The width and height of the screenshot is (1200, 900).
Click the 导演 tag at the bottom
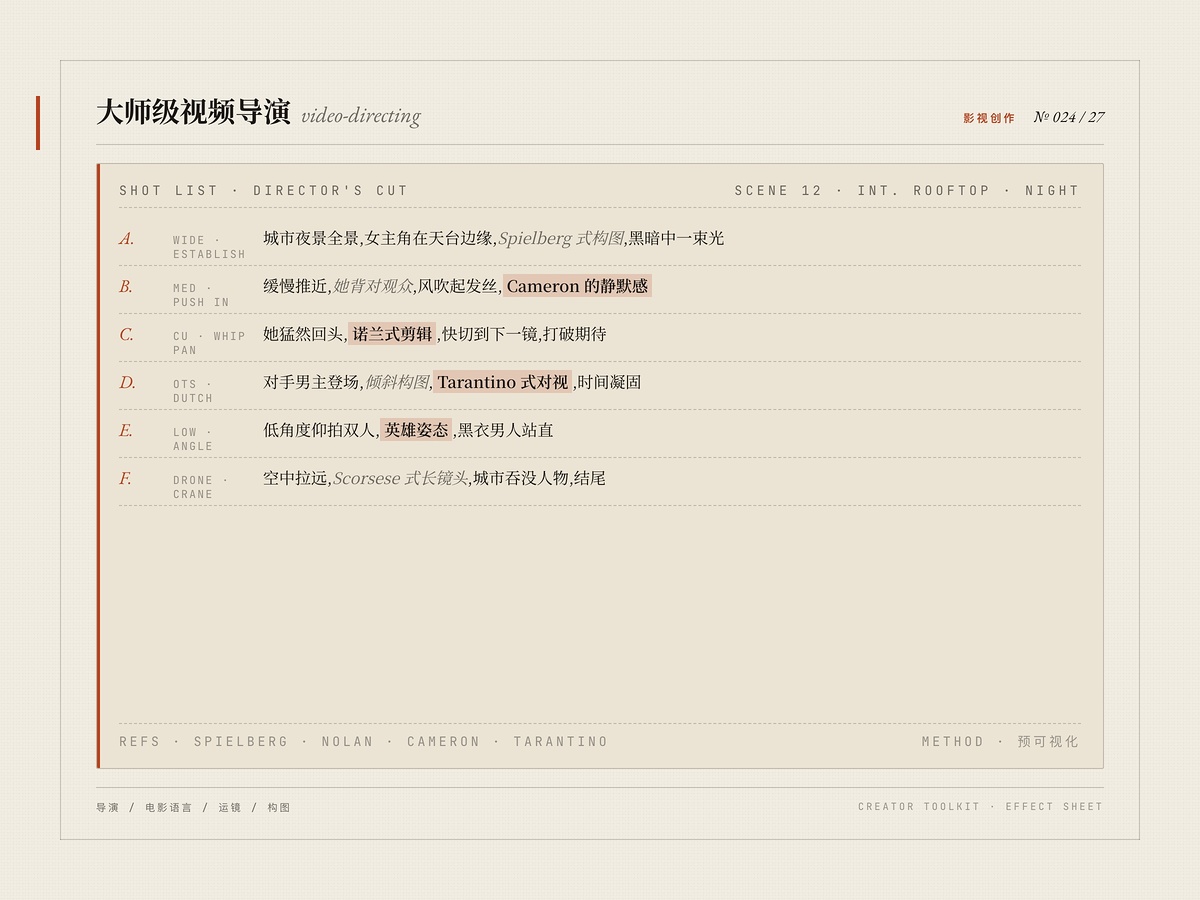pos(107,807)
